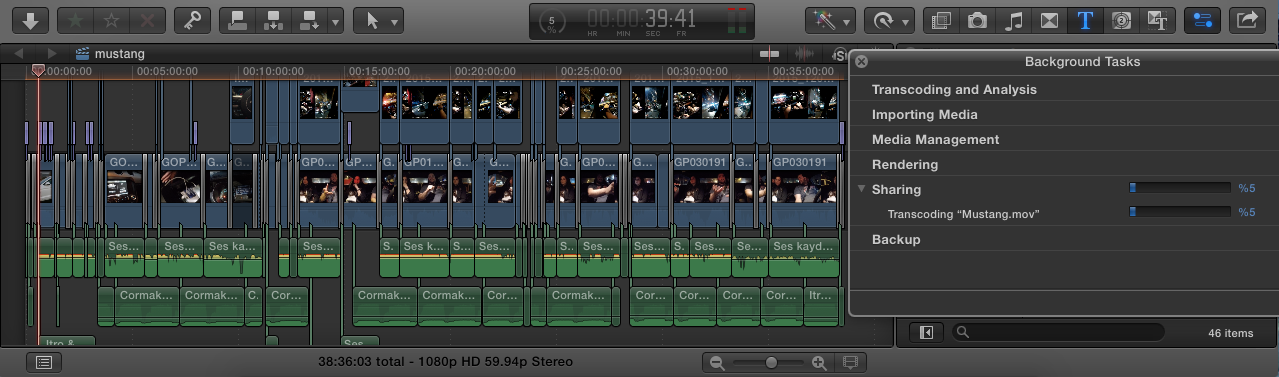The image size is (1279, 377).
Task: Toggle audio skimming waveform button
Action: coord(803,53)
